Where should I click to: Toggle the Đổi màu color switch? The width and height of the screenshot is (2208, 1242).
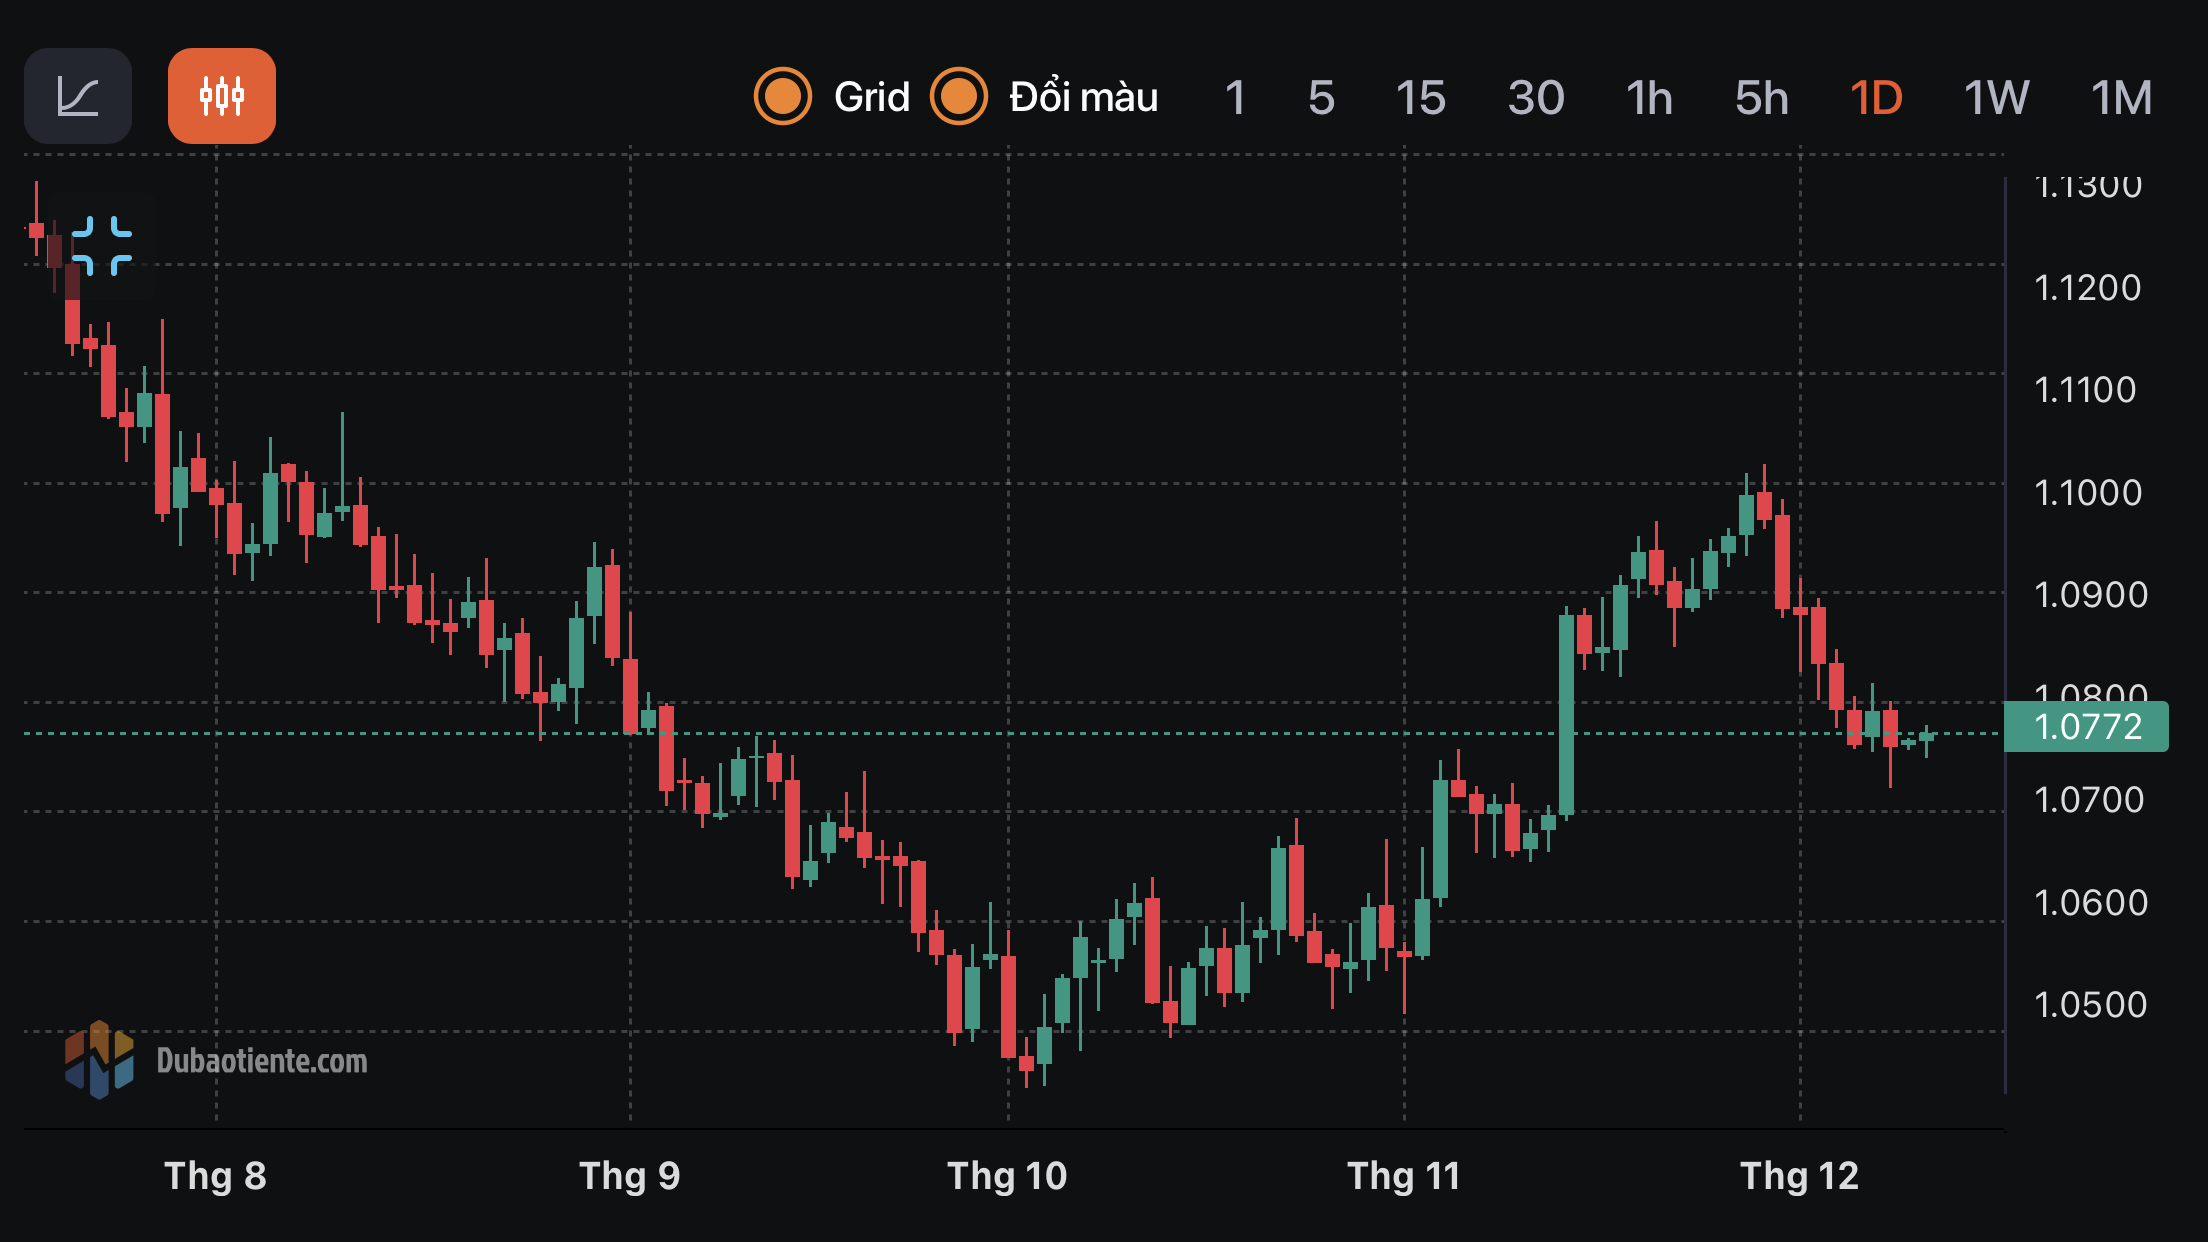[959, 97]
